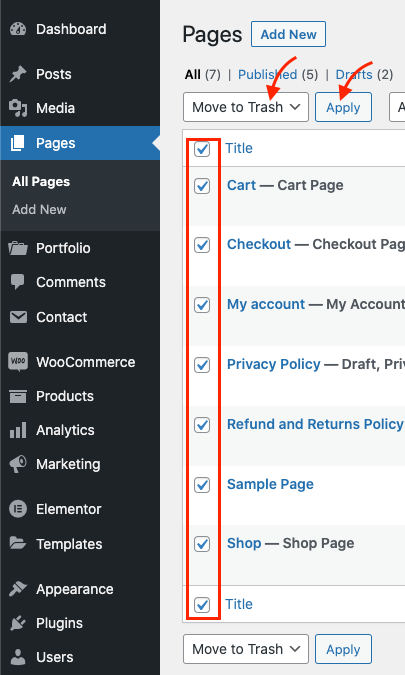The width and height of the screenshot is (405, 675).
Task: Uncheck the My account page checkbox
Action: pos(202,305)
